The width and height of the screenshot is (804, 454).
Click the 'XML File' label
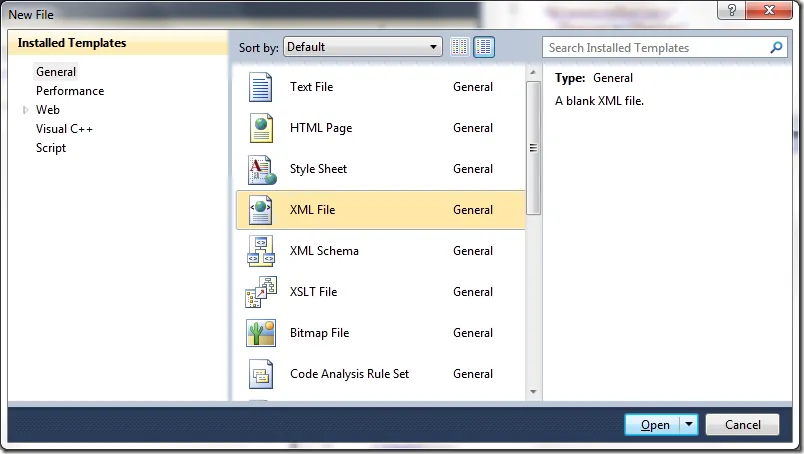pos(312,210)
